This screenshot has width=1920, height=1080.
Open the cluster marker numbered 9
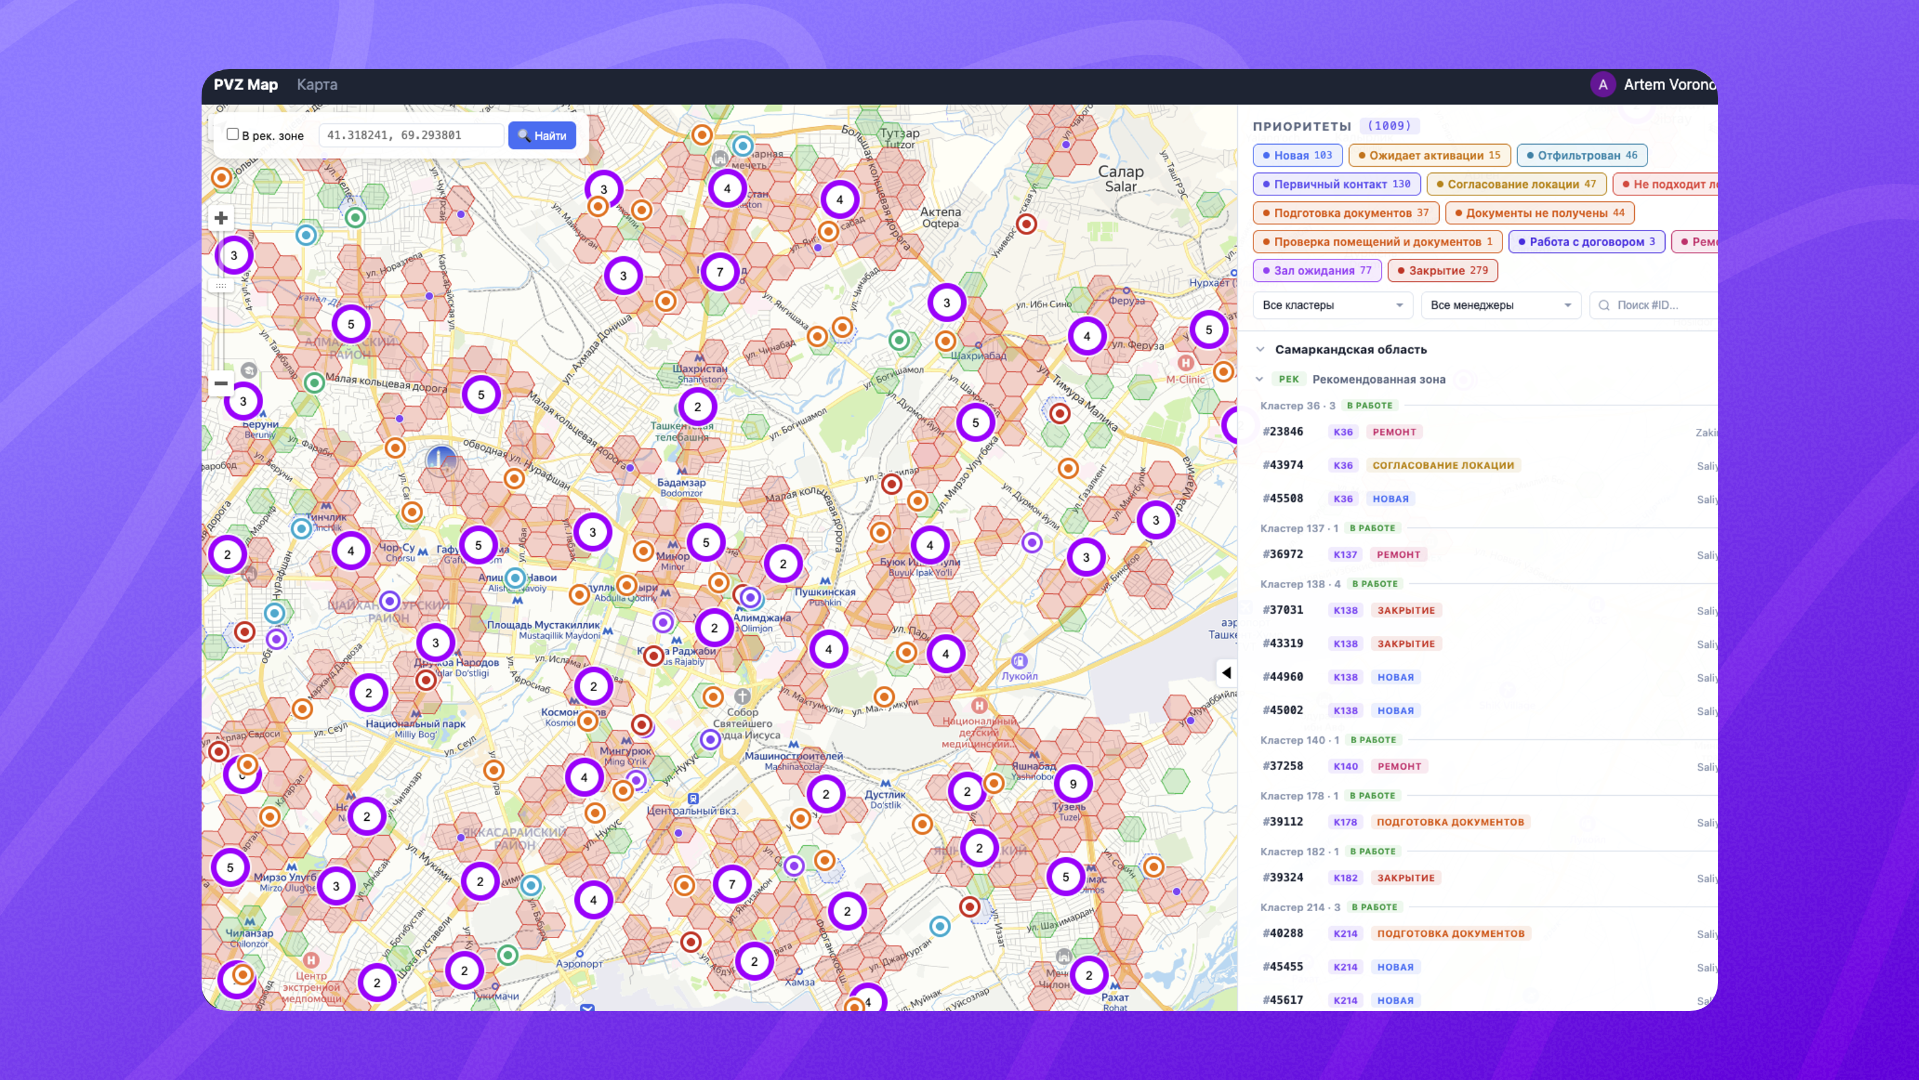point(1073,784)
